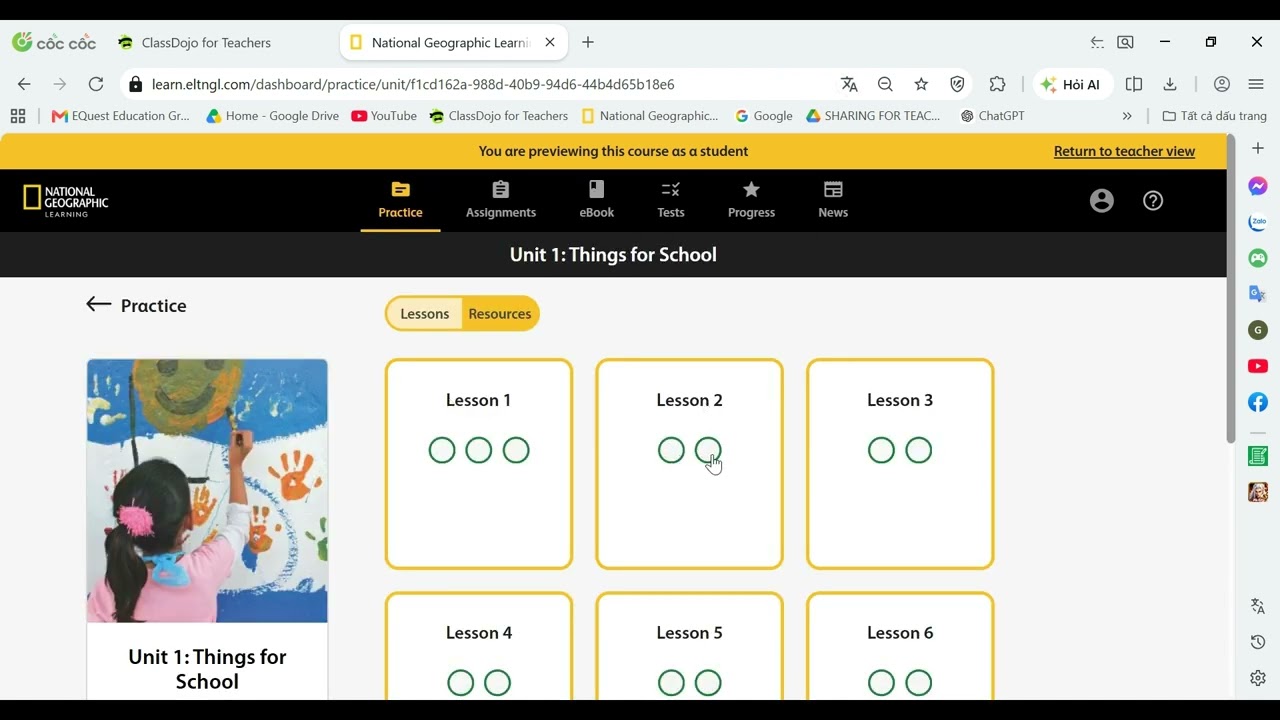Click the zoom out magnifier icon
Image resolution: width=1280 pixels, height=720 pixels.
point(885,84)
